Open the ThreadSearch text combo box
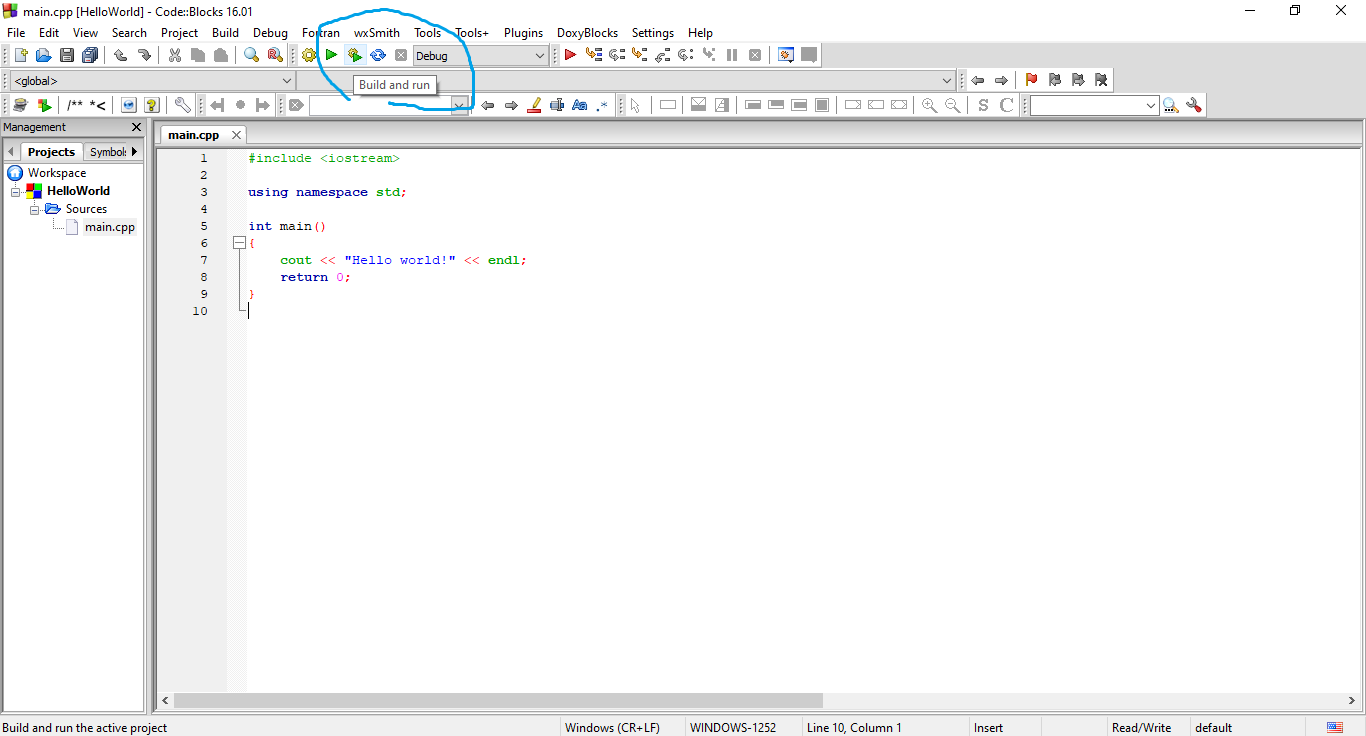The height and width of the screenshot is (736, 1366). click(1095, 105)
